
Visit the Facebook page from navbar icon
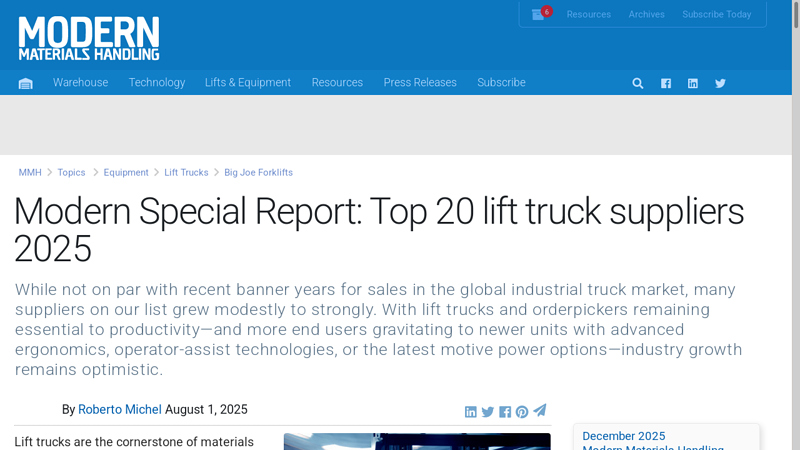(x=666, y=83)
